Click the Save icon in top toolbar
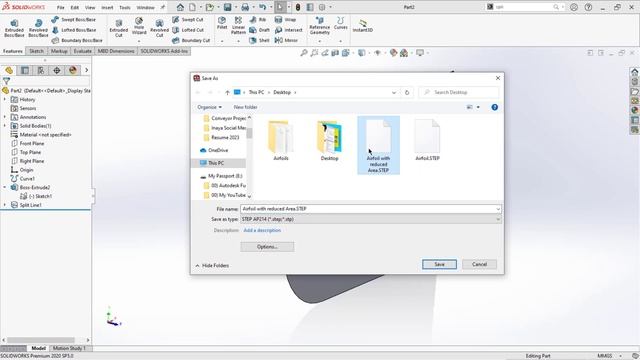Screen dimensions: 640x360 227,7
